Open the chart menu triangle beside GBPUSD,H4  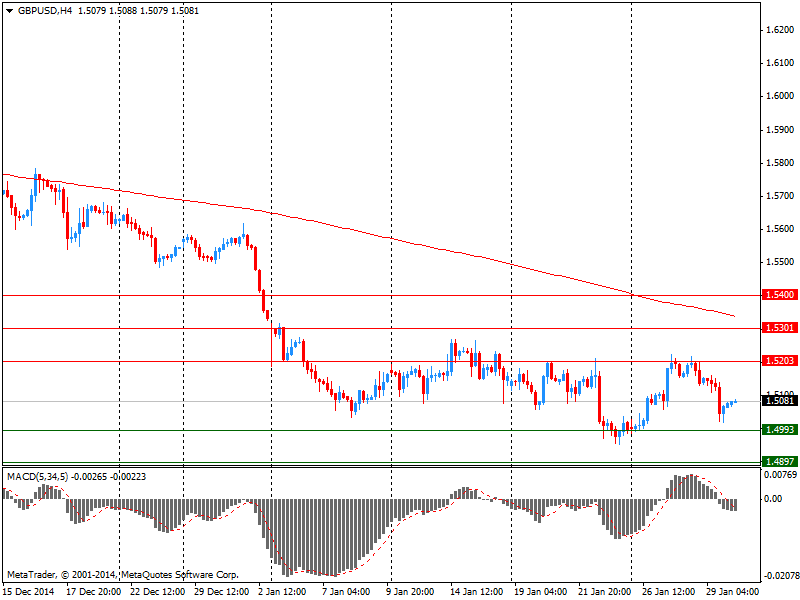tap(9, 11)
